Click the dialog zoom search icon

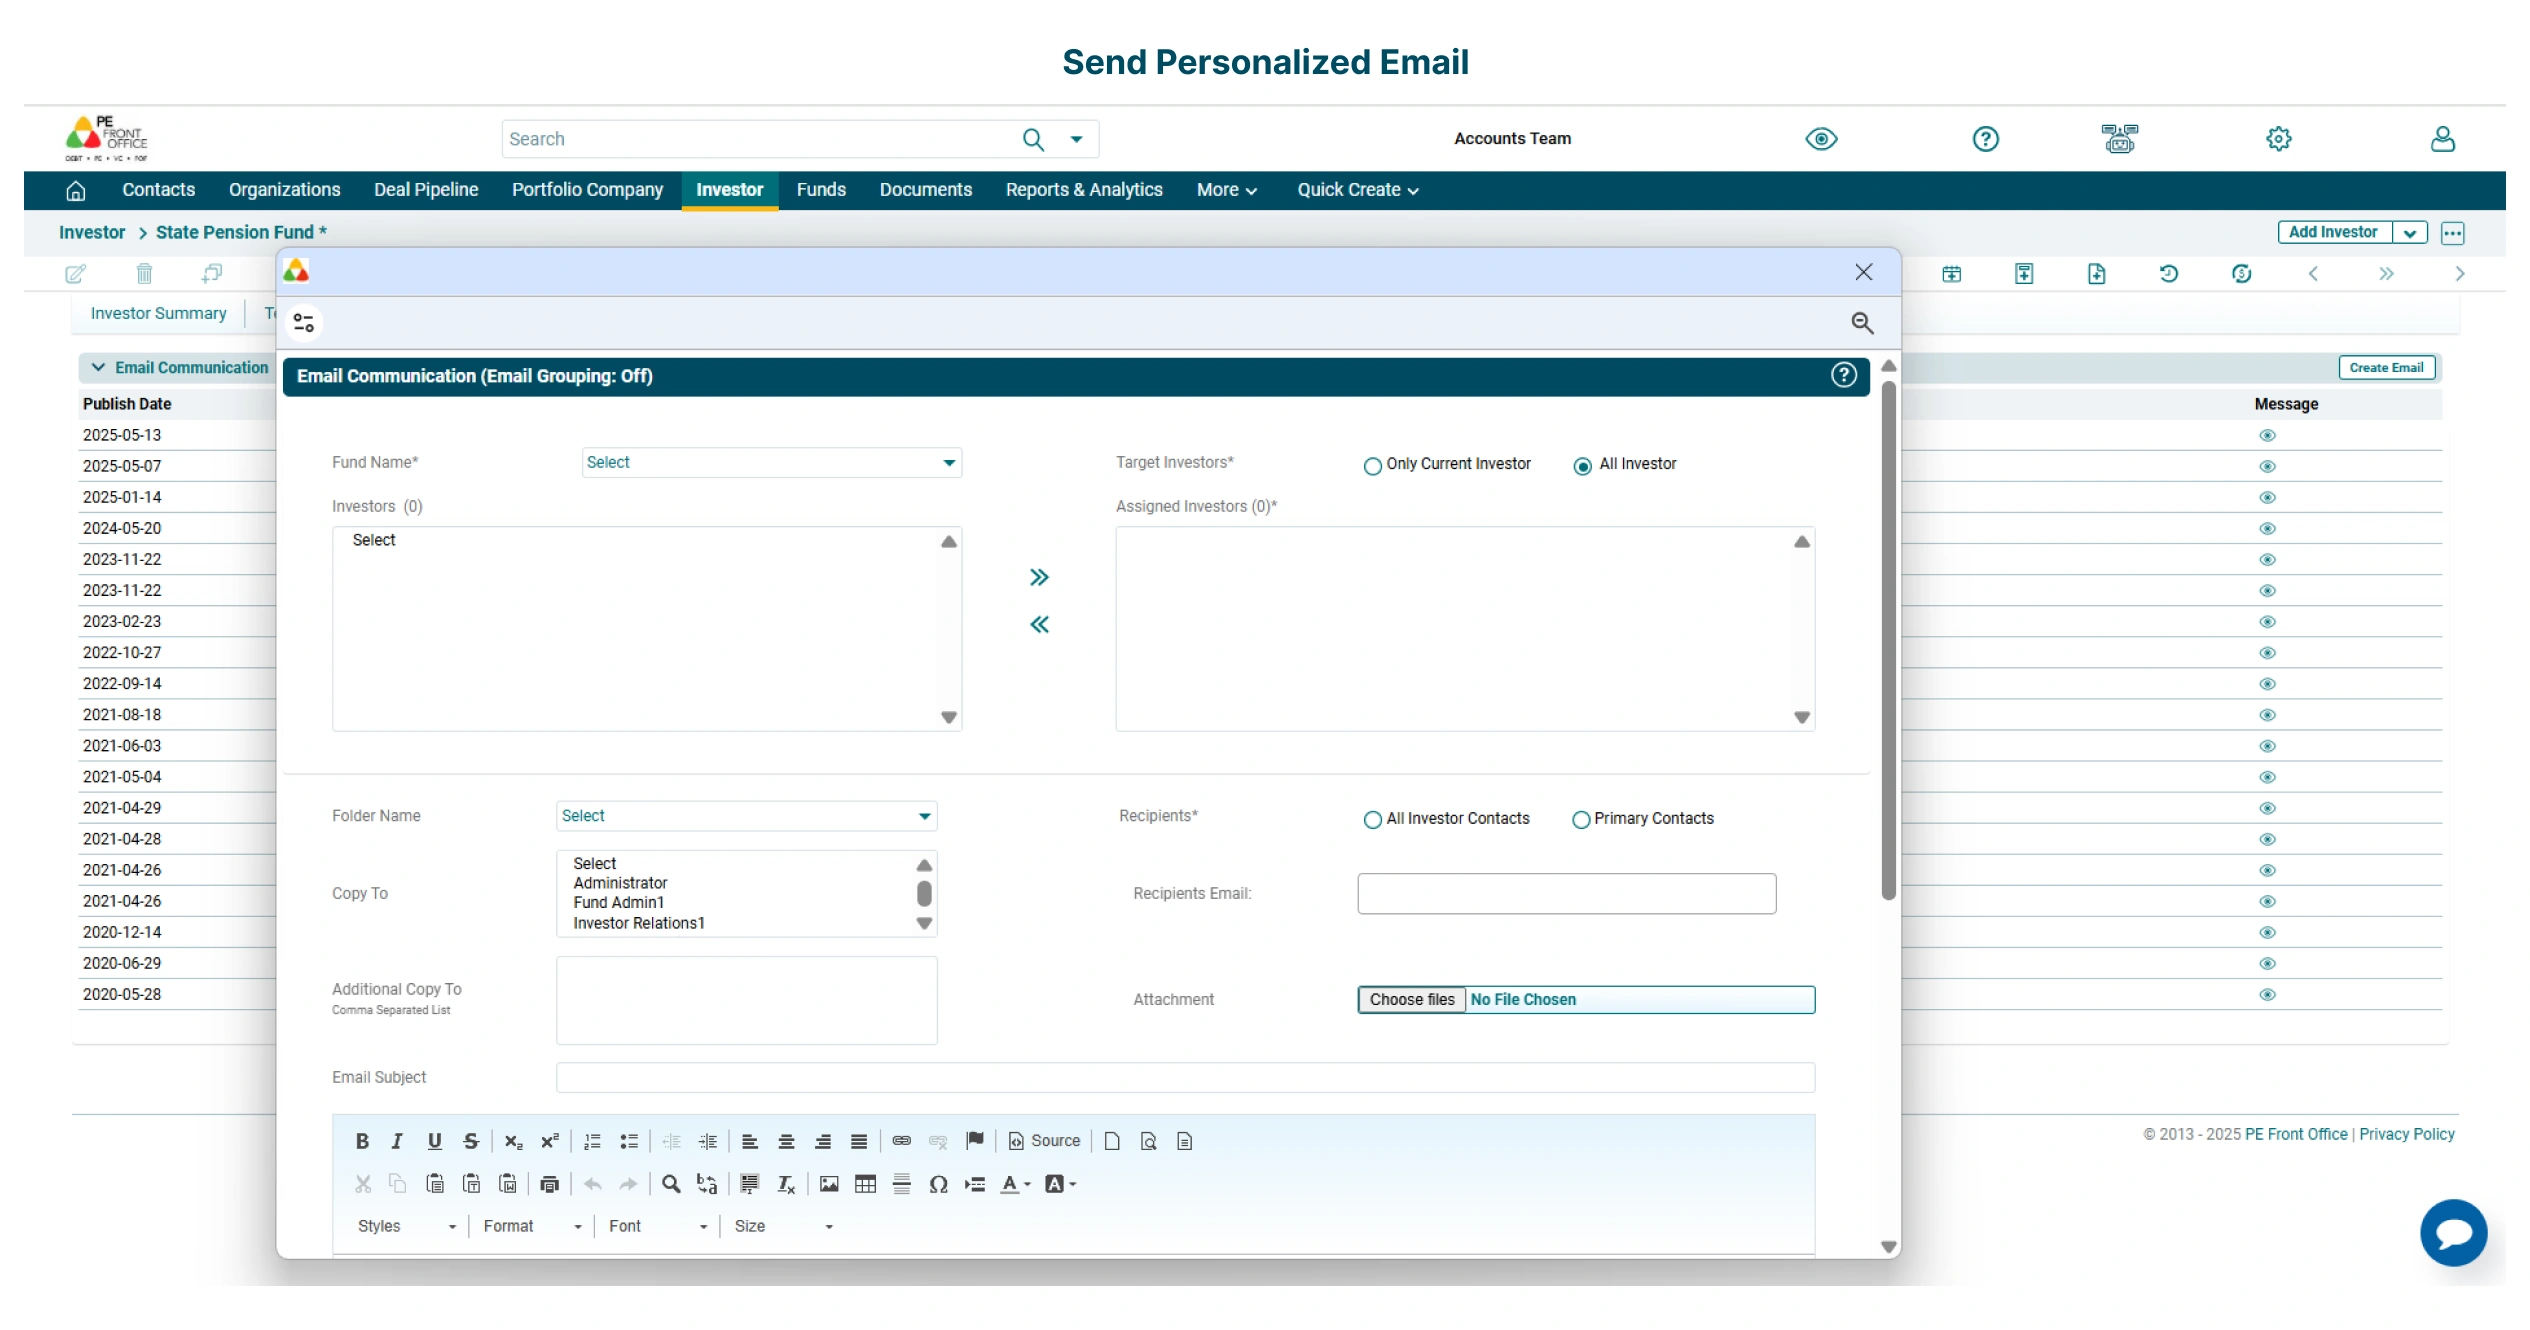pos(1862,323)
